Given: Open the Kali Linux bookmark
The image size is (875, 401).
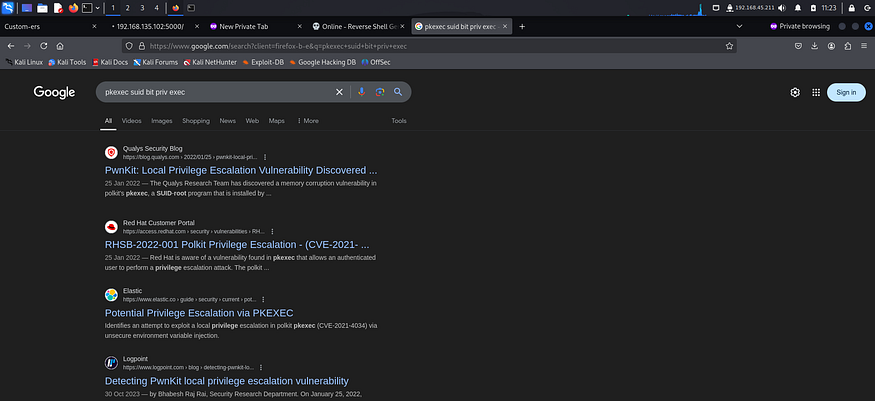Looking at the screenshot, I should point(24,62).
